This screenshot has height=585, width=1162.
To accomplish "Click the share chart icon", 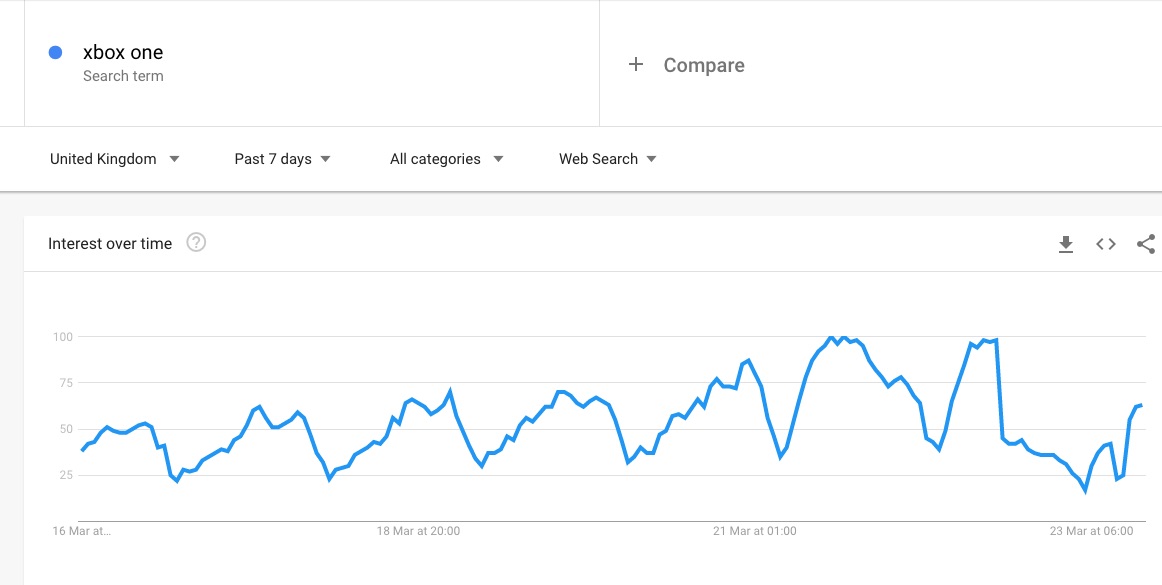I will coord(1146,244).
